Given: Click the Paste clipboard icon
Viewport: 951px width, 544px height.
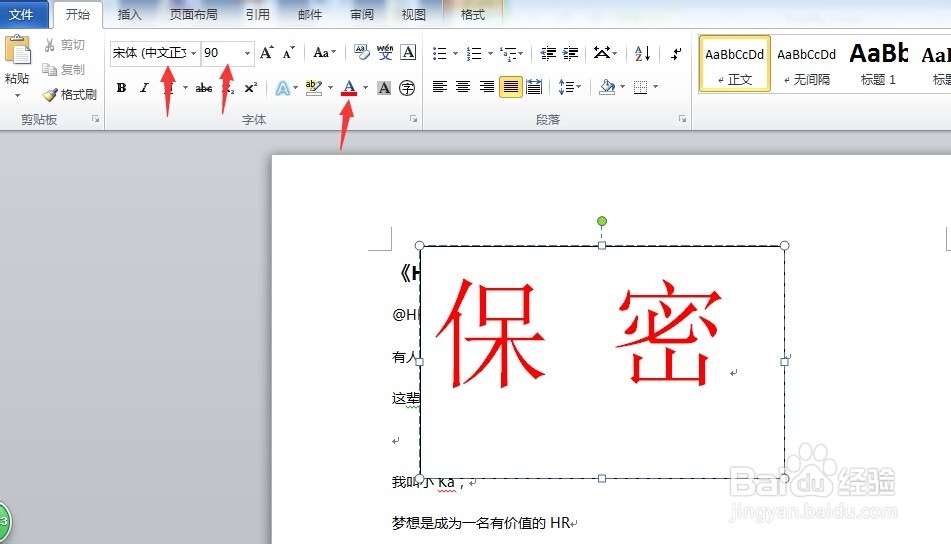Looking at the screenshot, I should [x=18, y=50].
